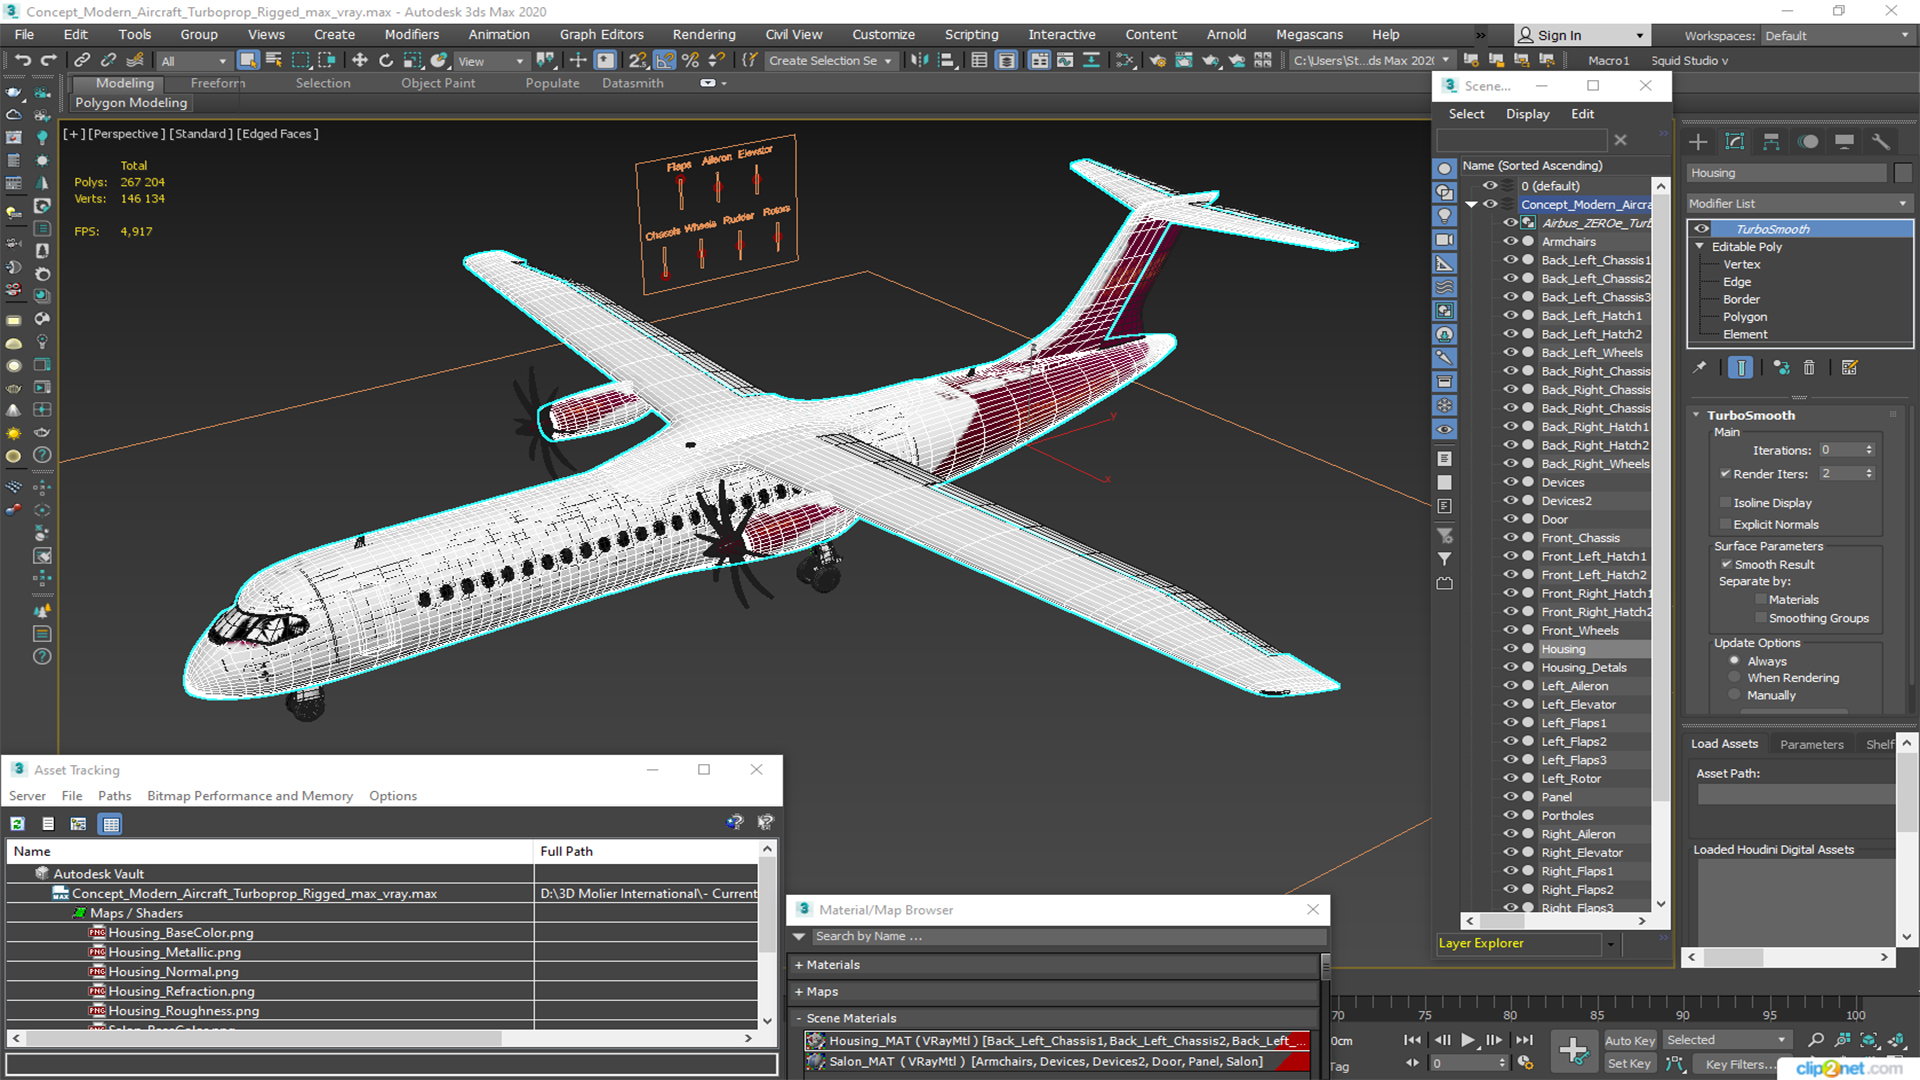Click the large Set Keys plus-key button
The width and height of the screenshot is (1920, 1080).
1573,1051
